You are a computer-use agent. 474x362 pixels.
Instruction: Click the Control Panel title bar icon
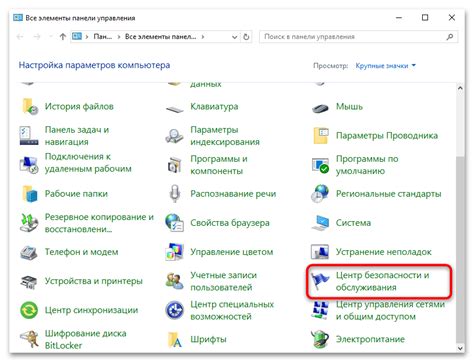(18, 18)
